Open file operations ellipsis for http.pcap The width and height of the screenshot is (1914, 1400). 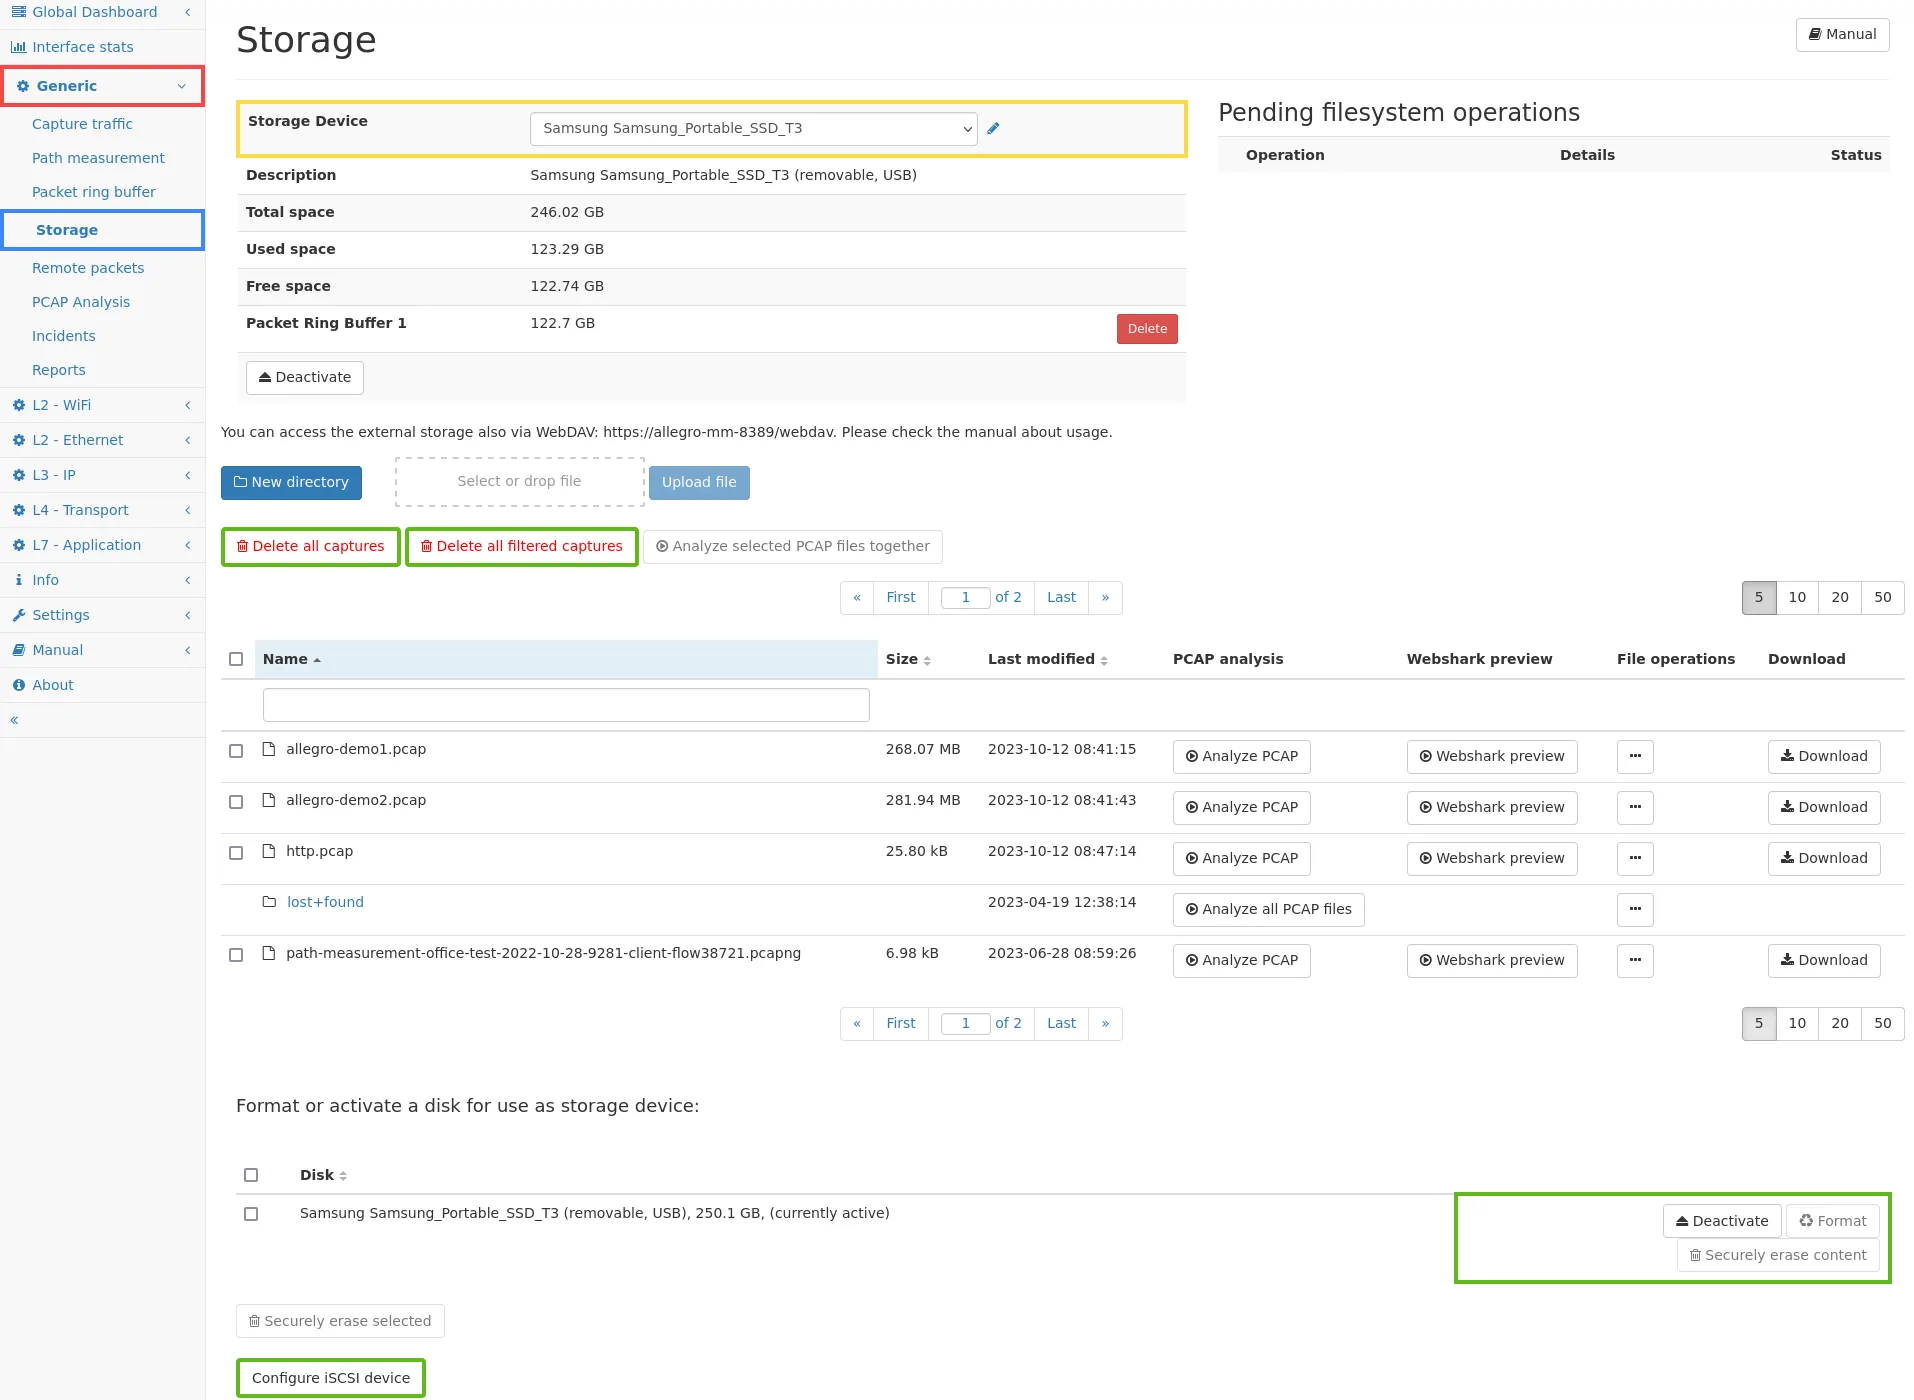click(1635, 859)
